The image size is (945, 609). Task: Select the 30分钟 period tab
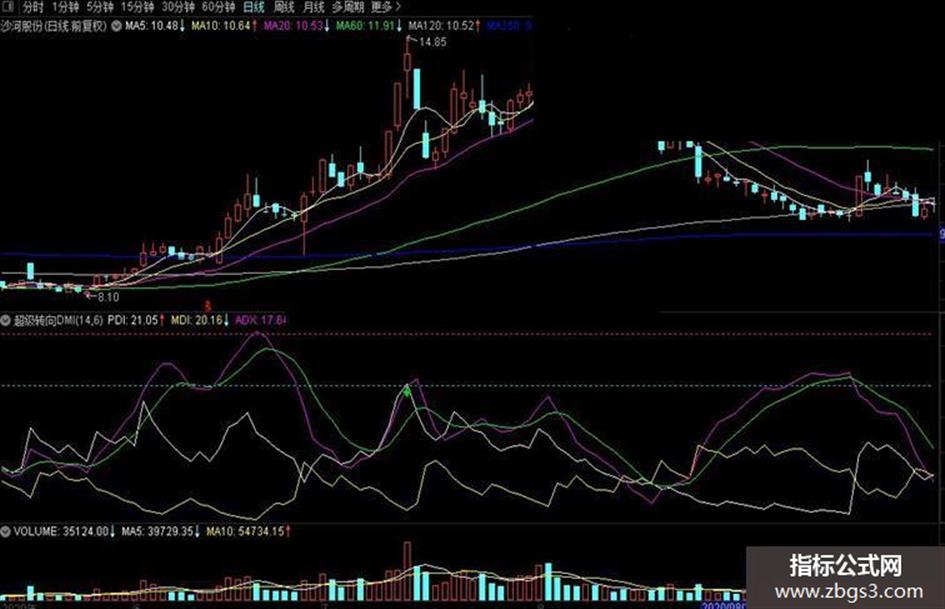point(178,7)
